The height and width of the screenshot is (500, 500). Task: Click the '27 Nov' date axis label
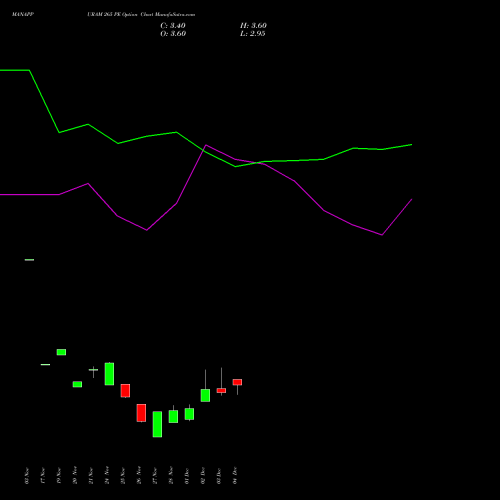[x=155, y=475]
